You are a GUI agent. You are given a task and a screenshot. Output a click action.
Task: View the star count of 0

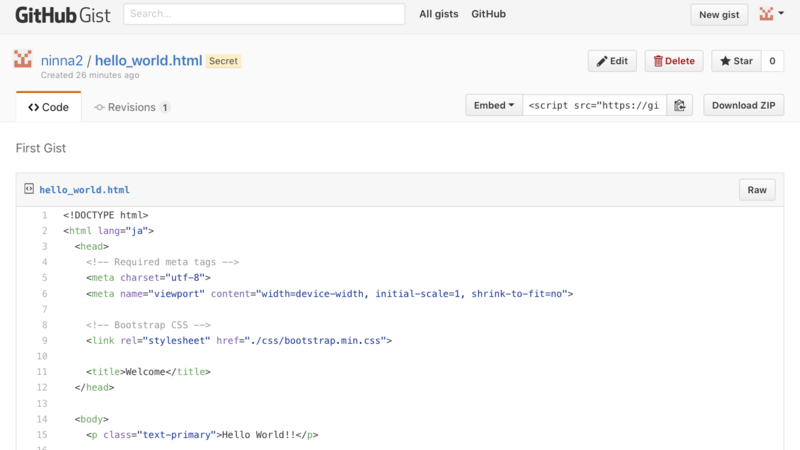point(772,61)
